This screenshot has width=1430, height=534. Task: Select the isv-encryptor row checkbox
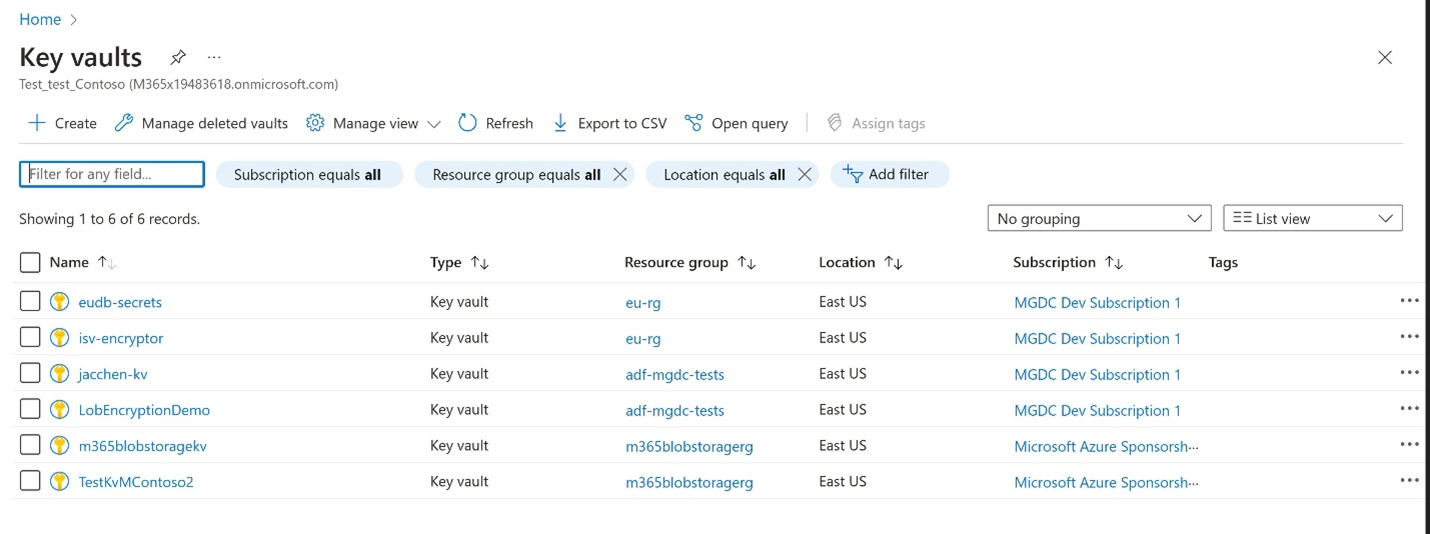30,338
